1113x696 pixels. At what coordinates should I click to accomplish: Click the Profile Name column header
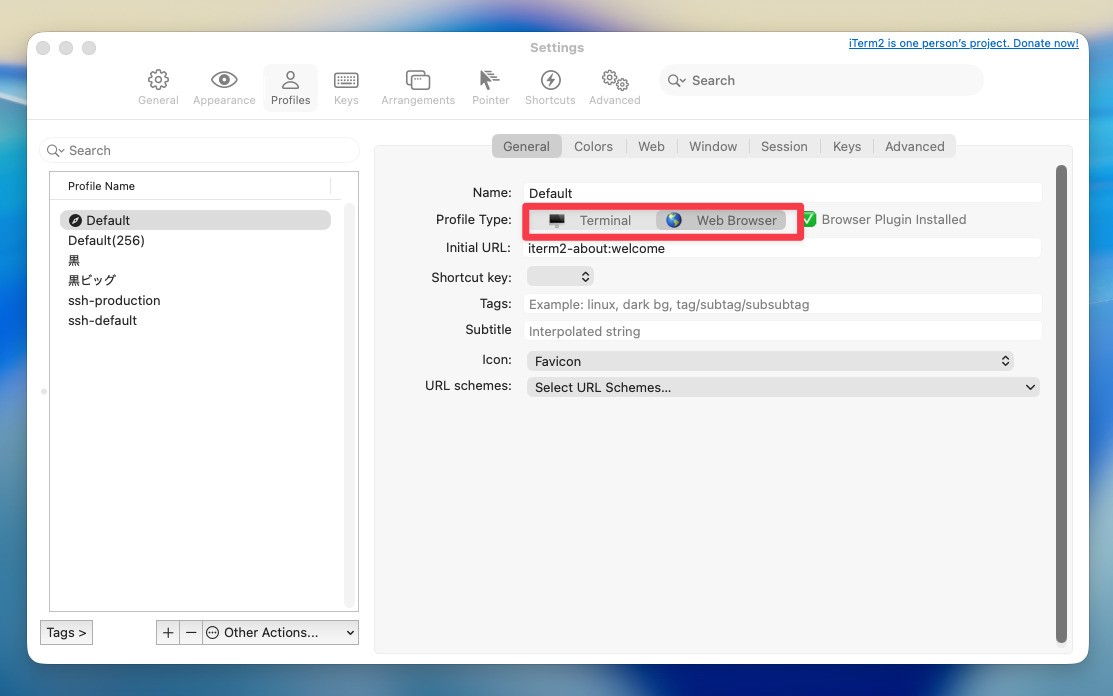click(190, 186)
